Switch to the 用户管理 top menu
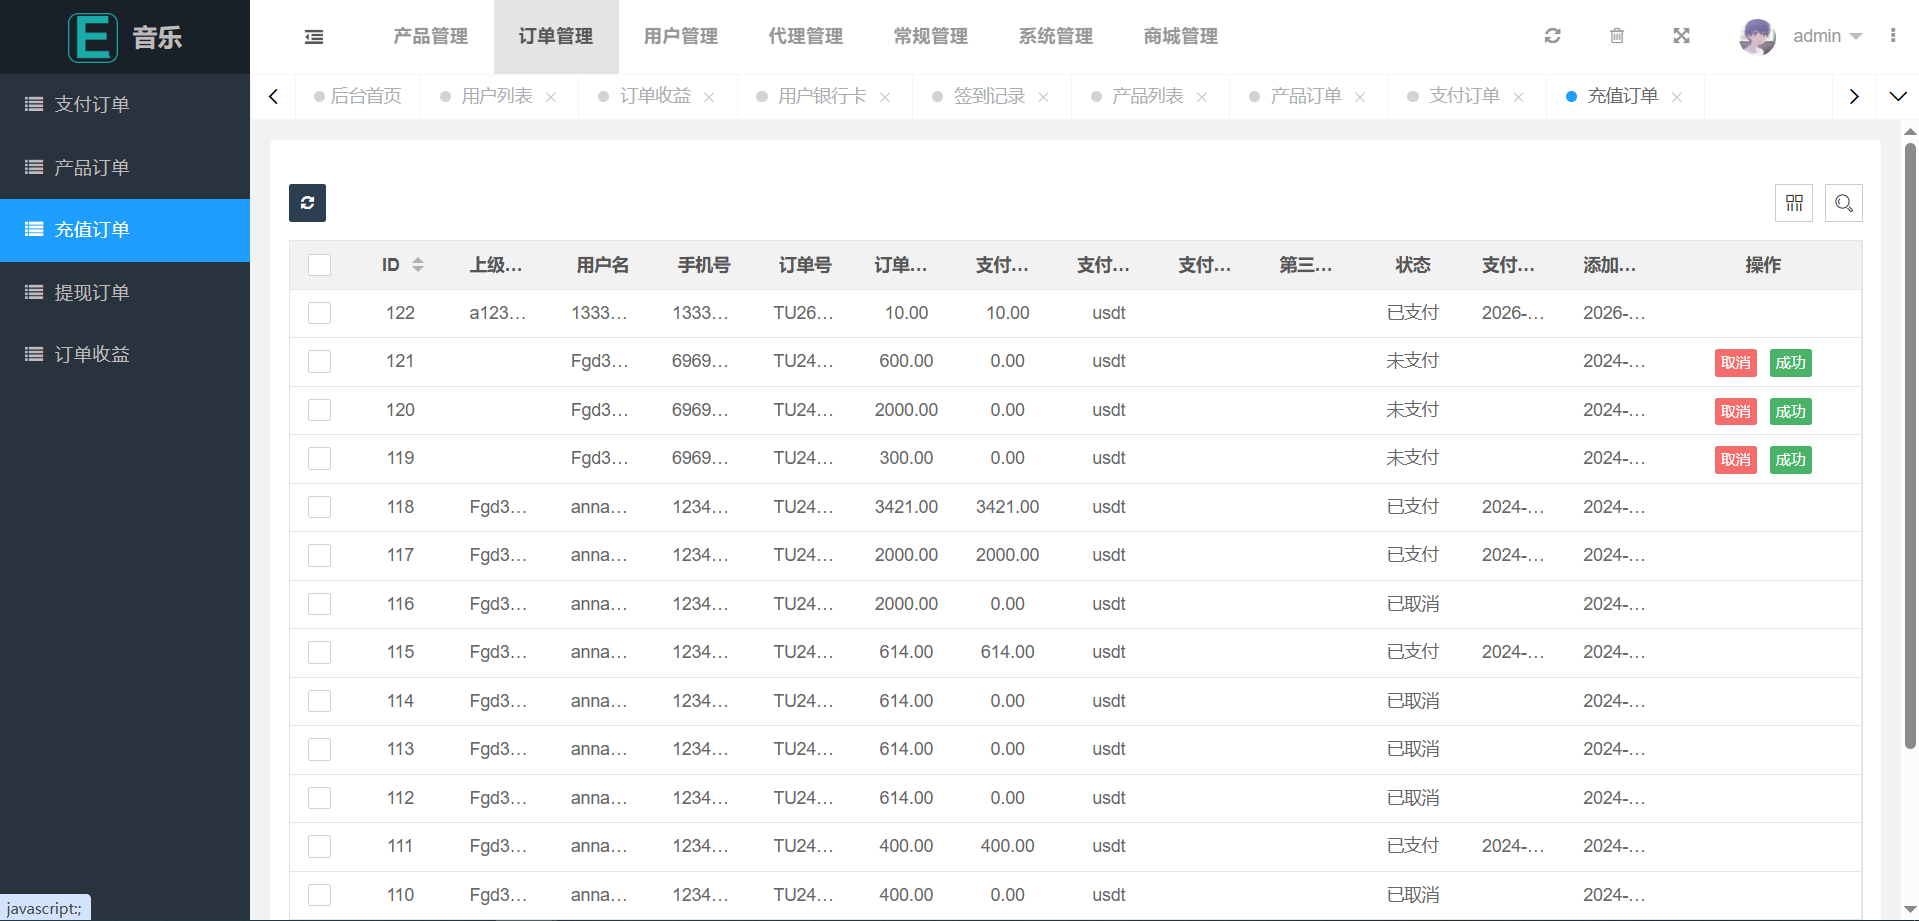 point(680,36)
